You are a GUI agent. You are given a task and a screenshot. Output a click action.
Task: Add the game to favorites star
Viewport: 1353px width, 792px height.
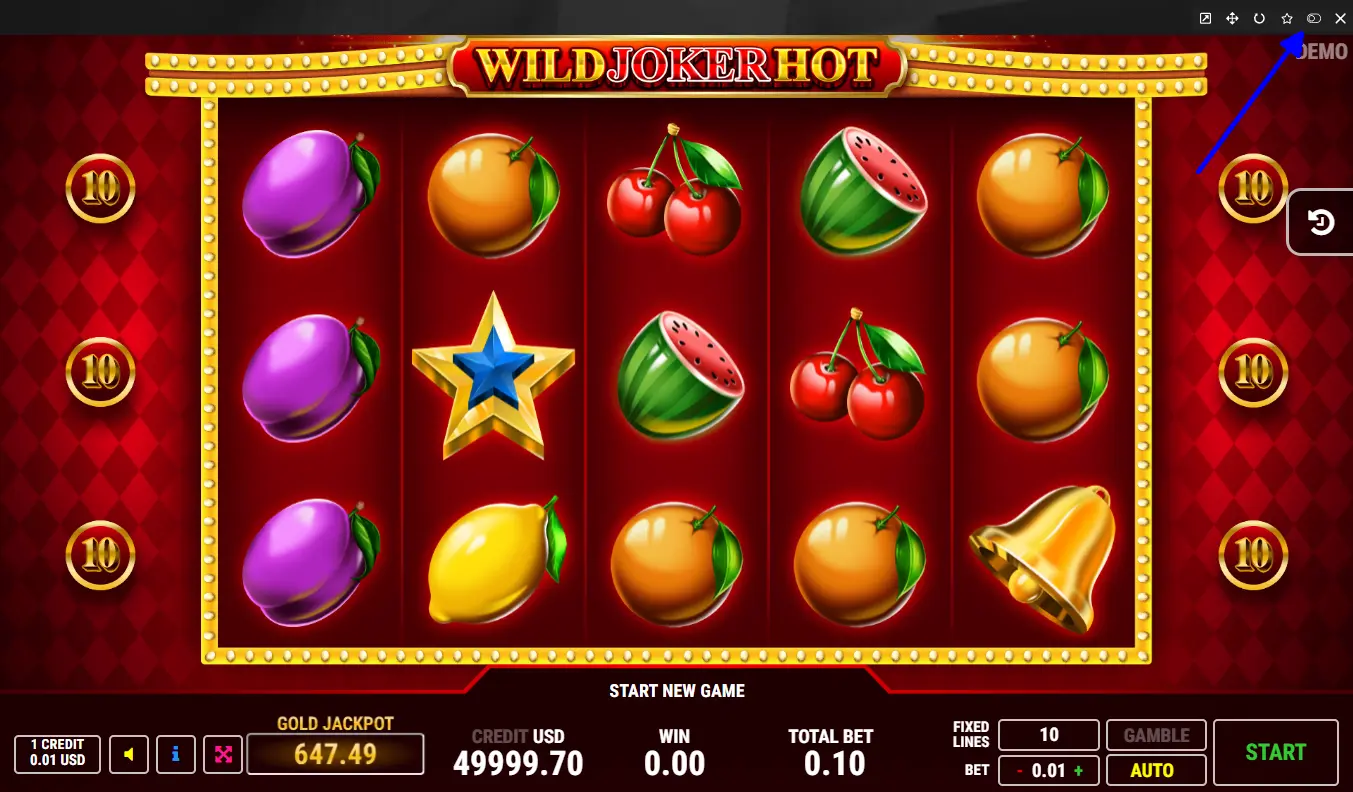pos(1287,18)
